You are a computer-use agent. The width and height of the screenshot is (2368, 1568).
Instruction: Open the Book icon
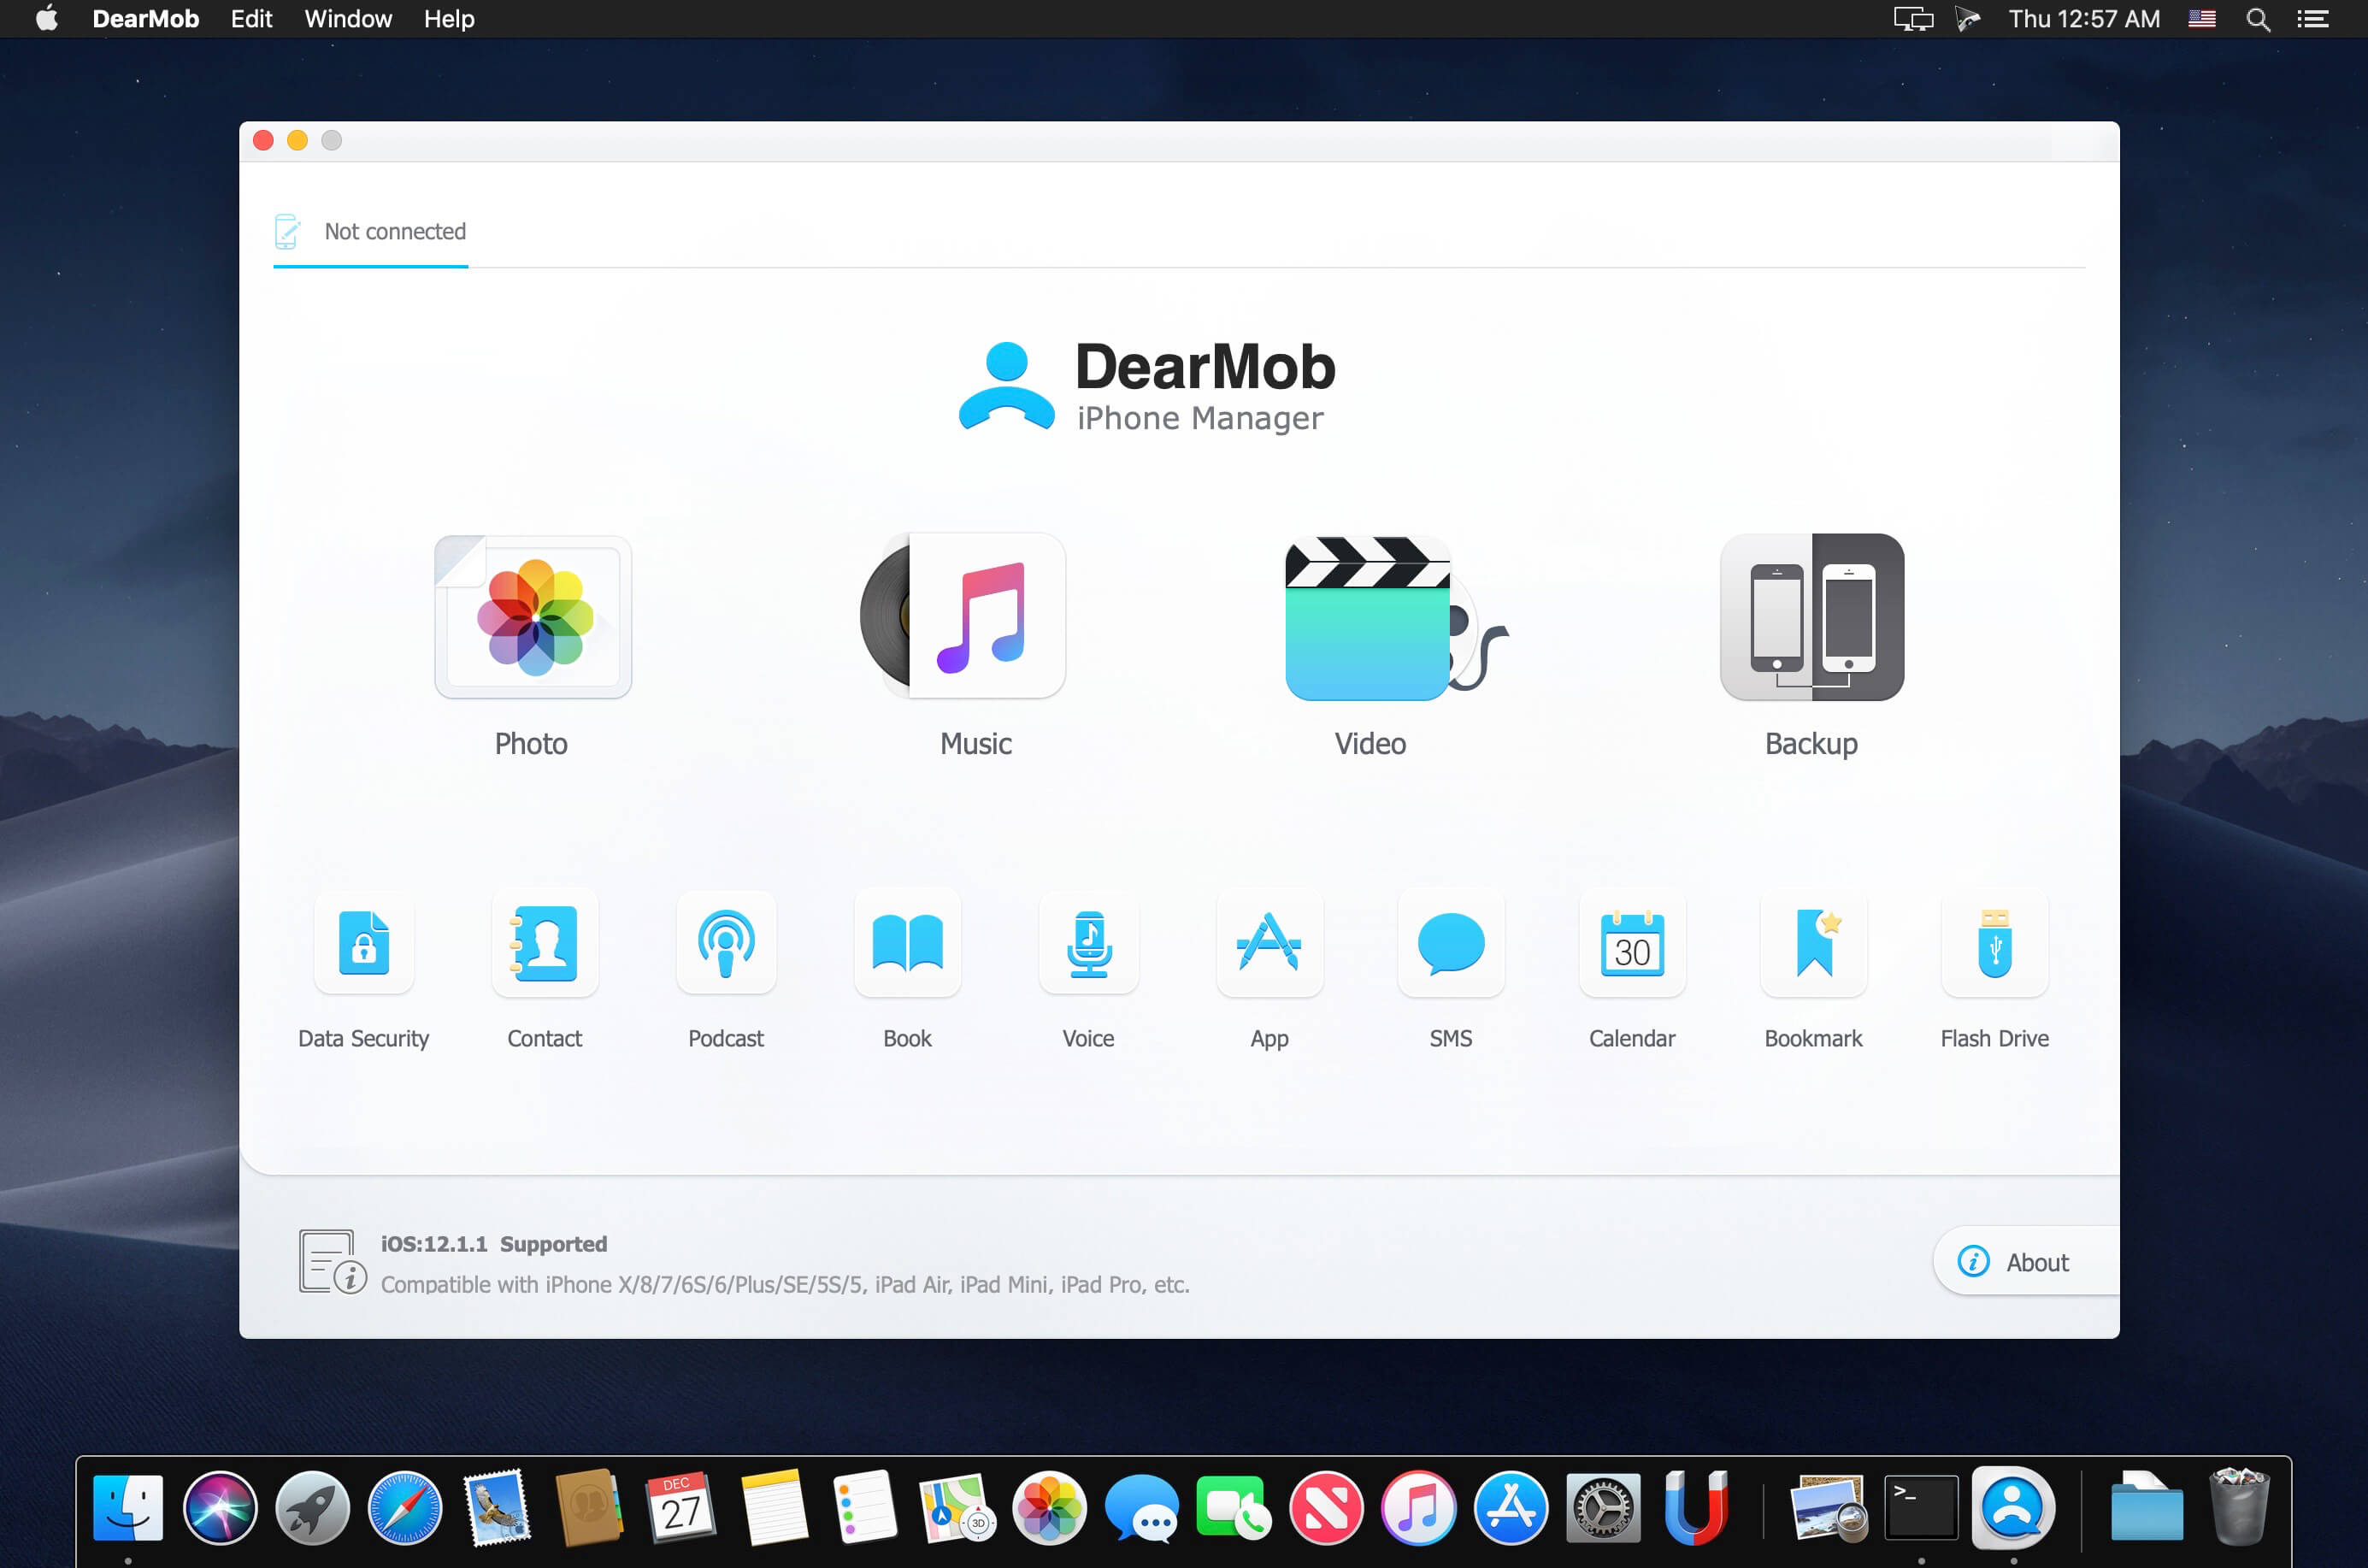907,943
